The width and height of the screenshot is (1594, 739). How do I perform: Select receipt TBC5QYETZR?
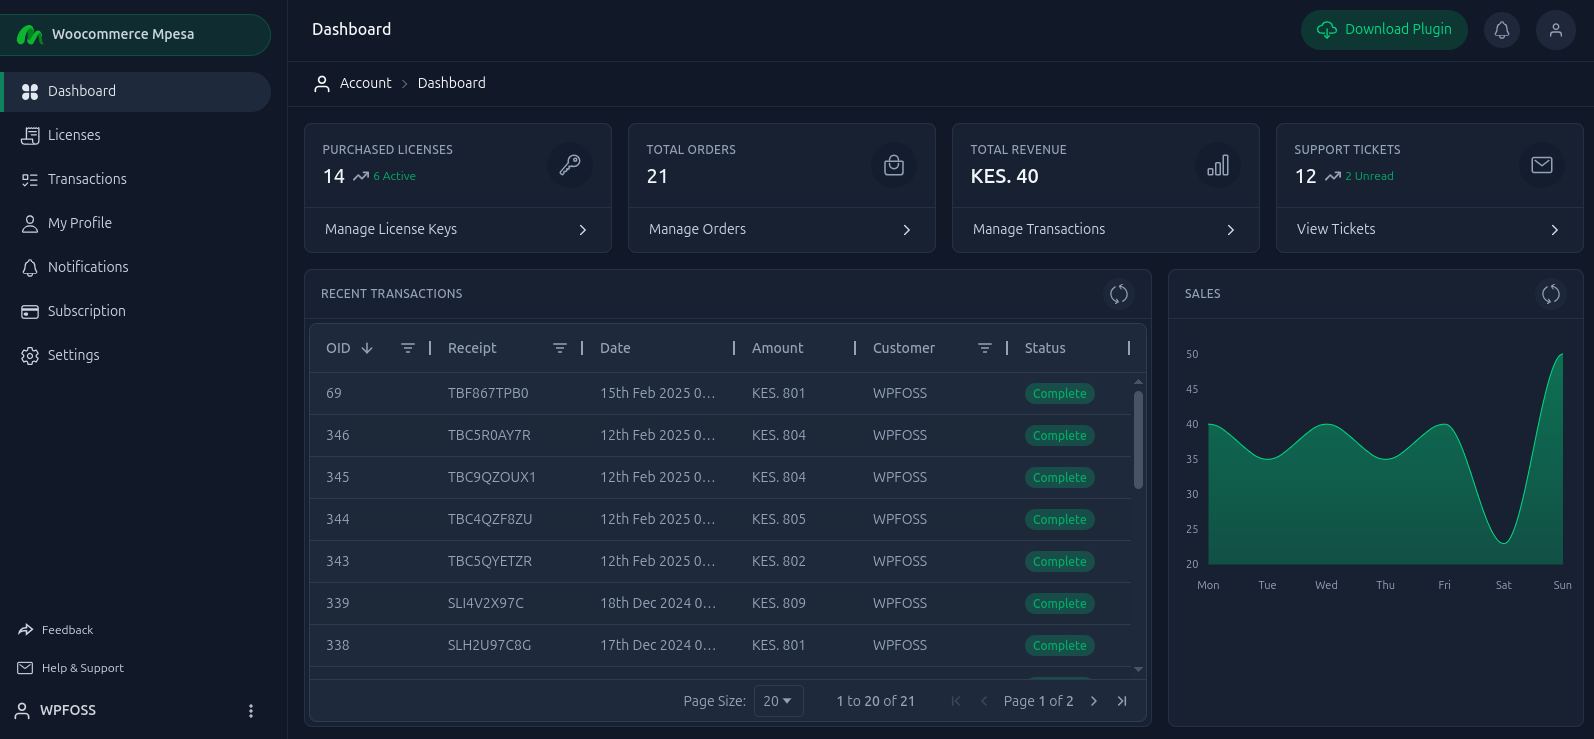click(490, 562)
